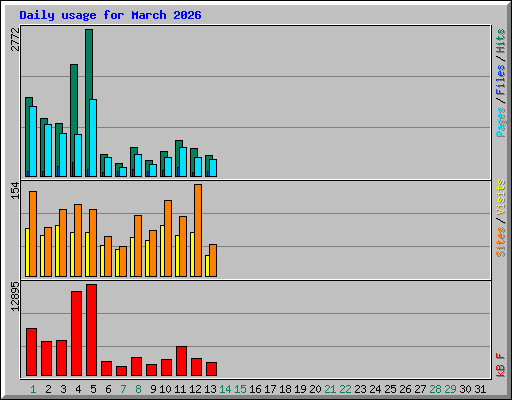This screenshot has width=512, height=400.
Task: Click day 14 on the x-axis
Action: (x=225, y=389)
